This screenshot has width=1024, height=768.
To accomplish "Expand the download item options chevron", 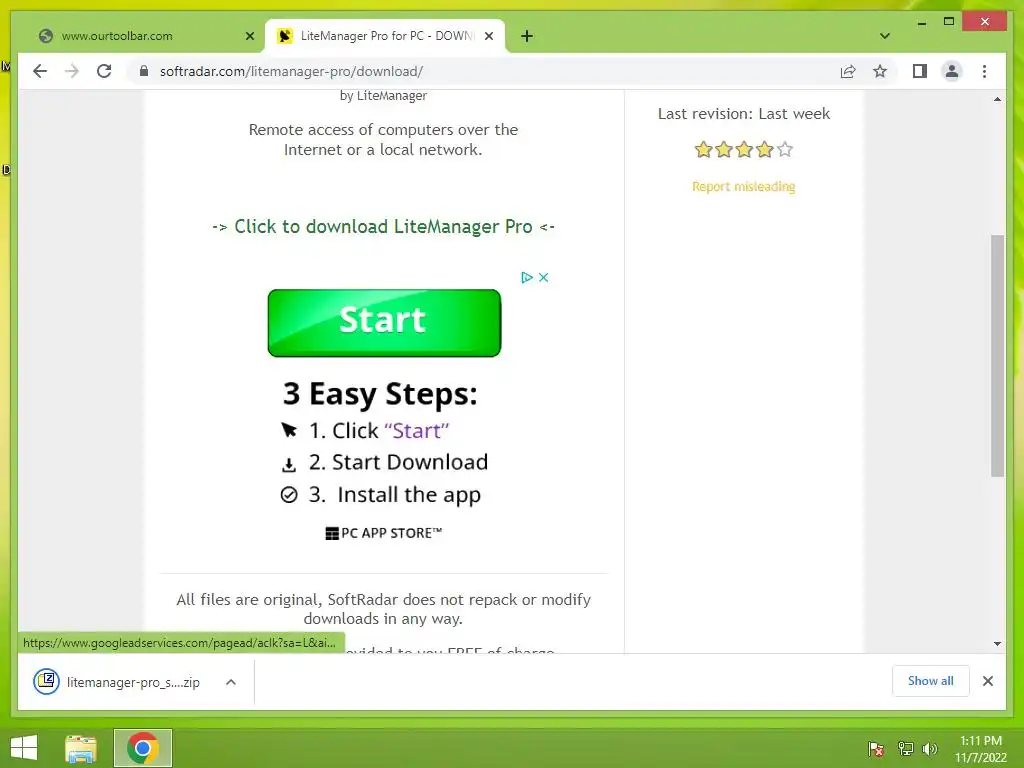I will [x=231, y=682].
